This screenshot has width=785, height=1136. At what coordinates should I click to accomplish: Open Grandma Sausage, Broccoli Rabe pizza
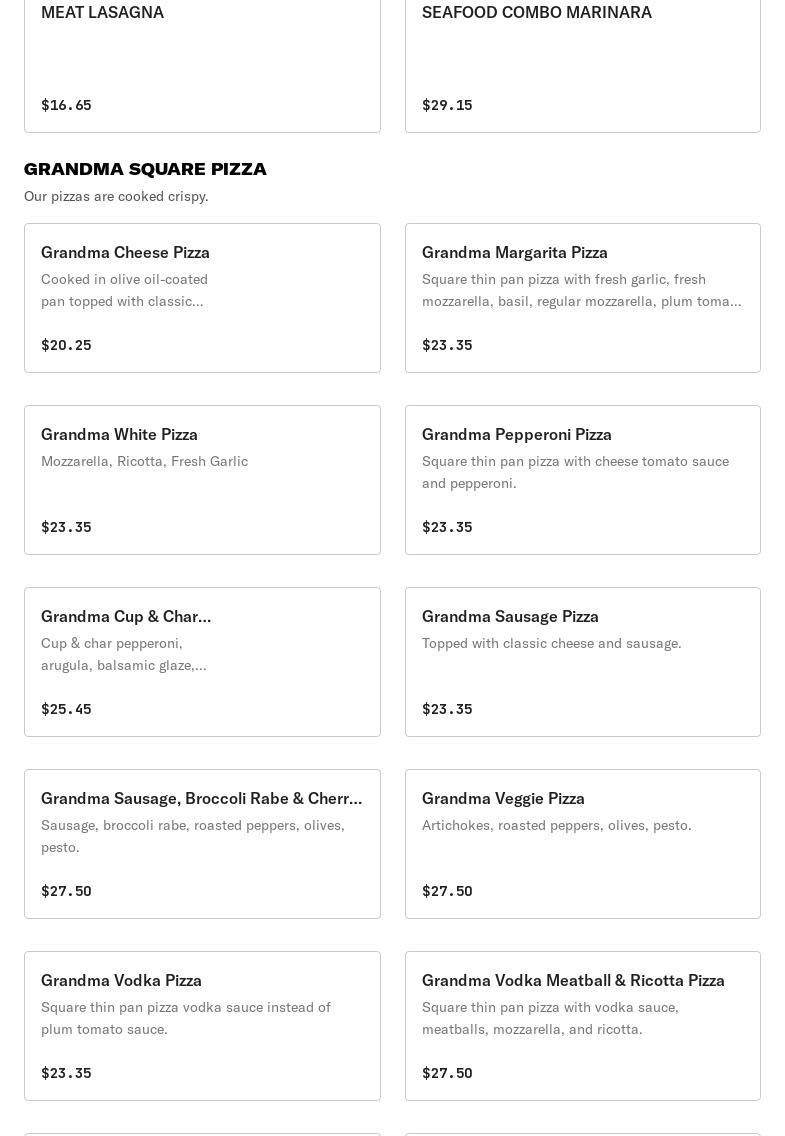[202, 844]
